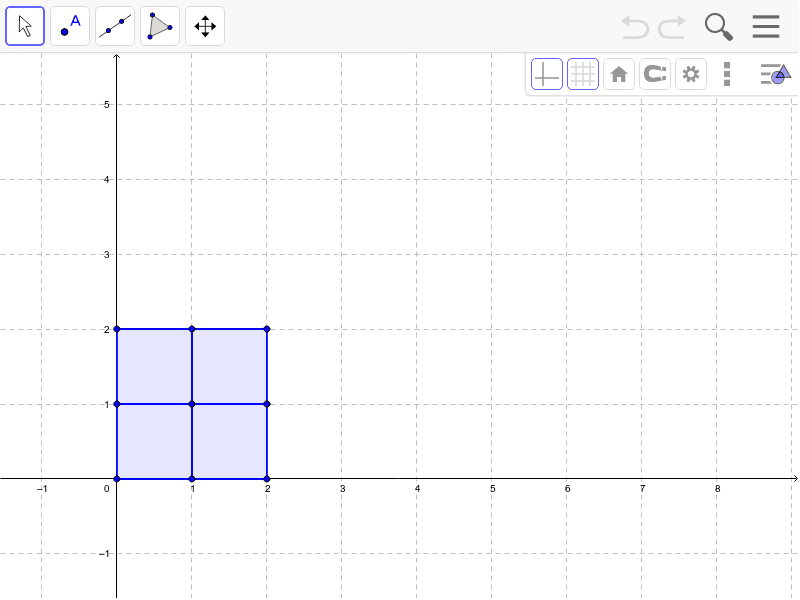Toggle axes visibility in style bar

(x=547, y=74)
